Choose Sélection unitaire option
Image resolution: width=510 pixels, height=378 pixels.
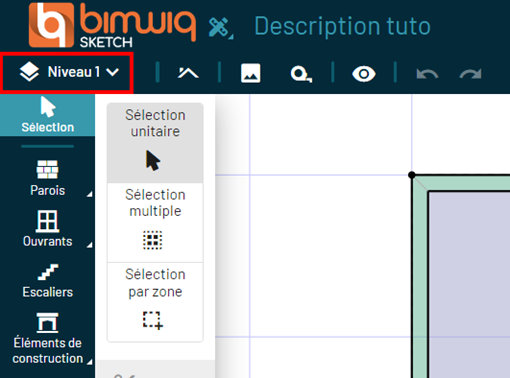[x=155, y=142]
